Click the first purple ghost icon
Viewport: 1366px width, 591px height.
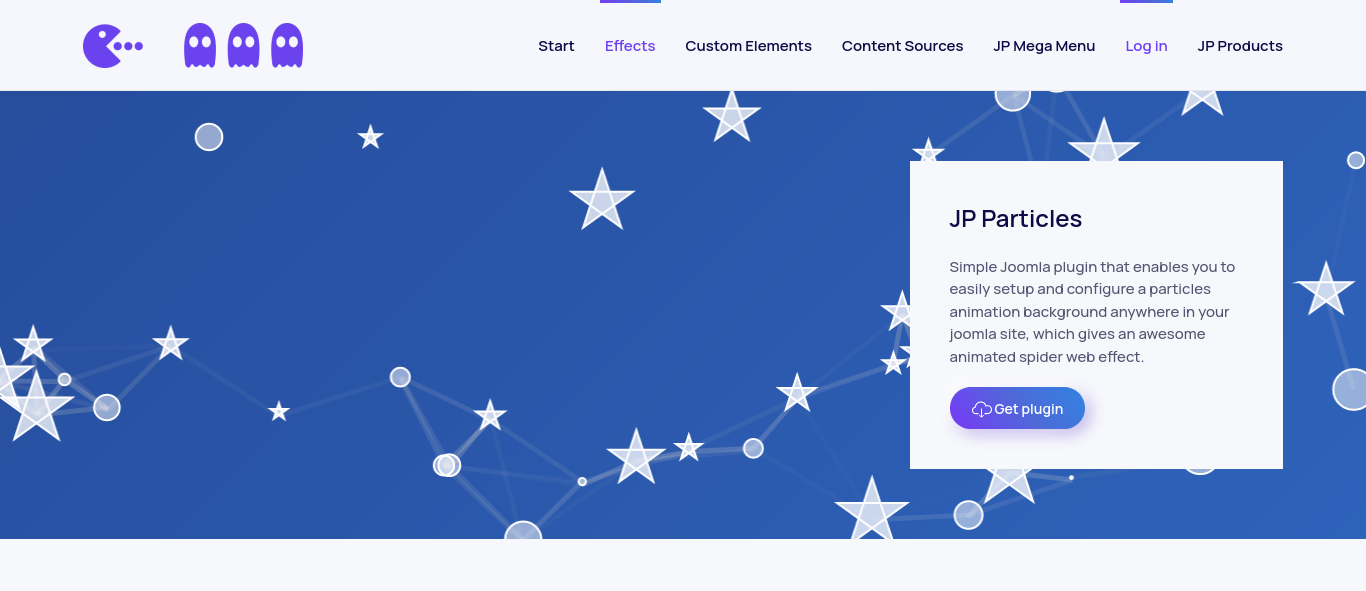[200, 46]
